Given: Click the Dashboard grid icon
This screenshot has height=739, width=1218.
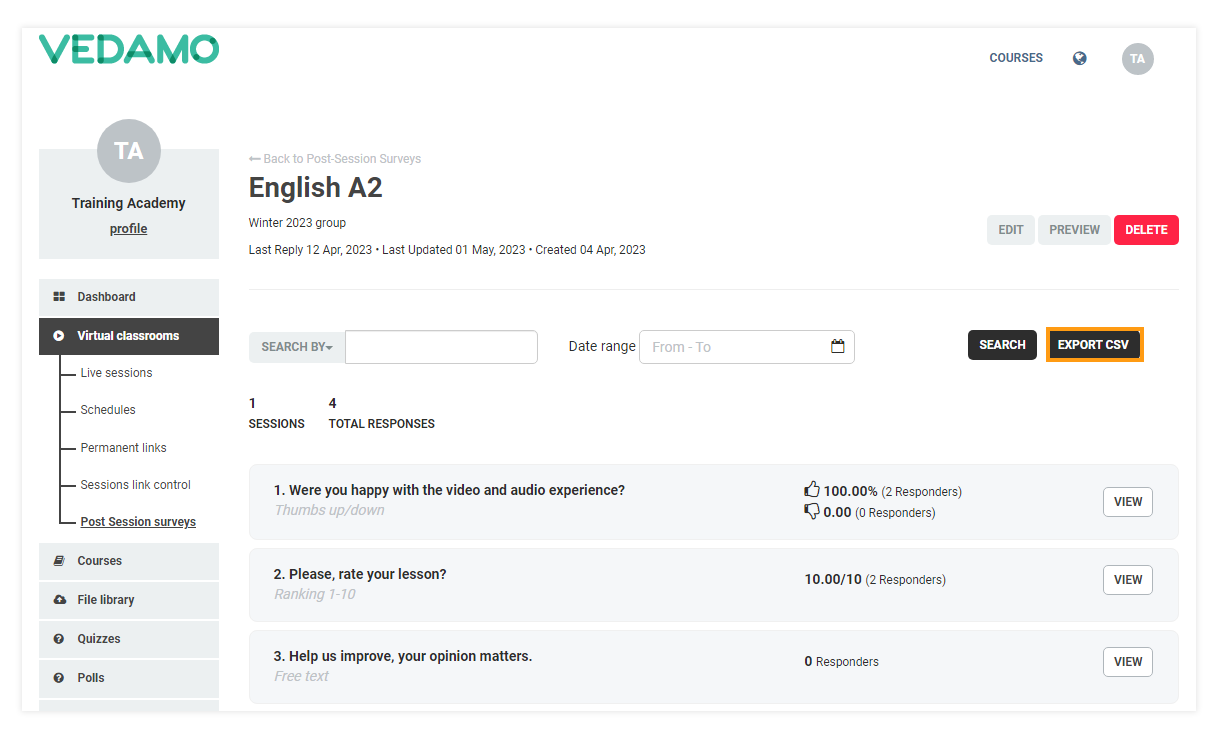Looking at the screenshot, I should 59,297.
